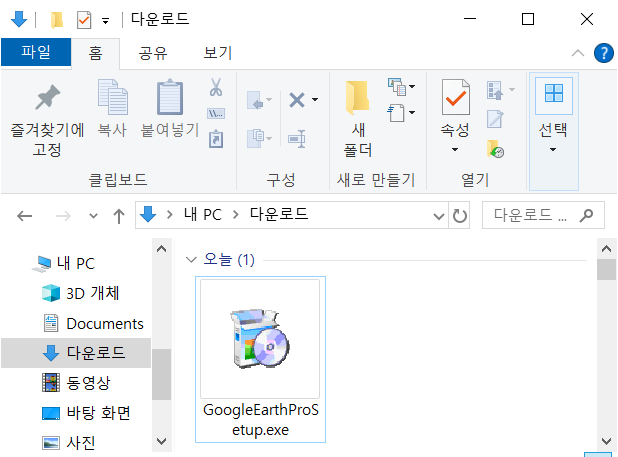Select 다운로드 in the navigation pane
Screen dimensions: 618x457
coord(76,353)
